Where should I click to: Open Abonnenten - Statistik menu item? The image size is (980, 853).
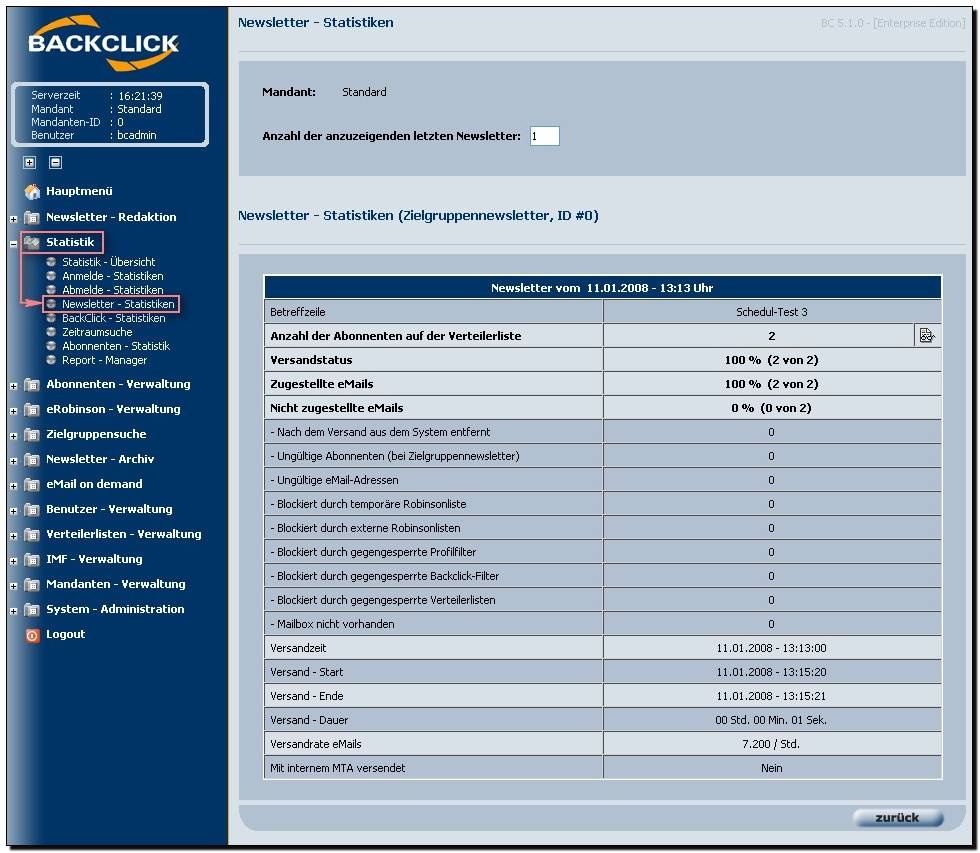[x=116, y=346]
